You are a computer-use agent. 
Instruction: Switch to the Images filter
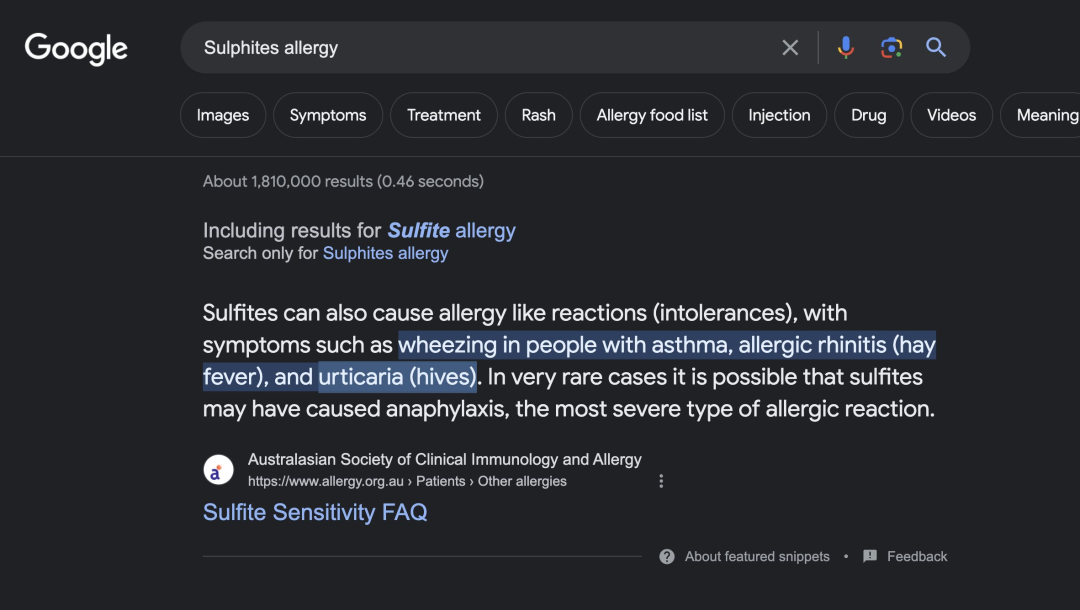coord(222,115)
